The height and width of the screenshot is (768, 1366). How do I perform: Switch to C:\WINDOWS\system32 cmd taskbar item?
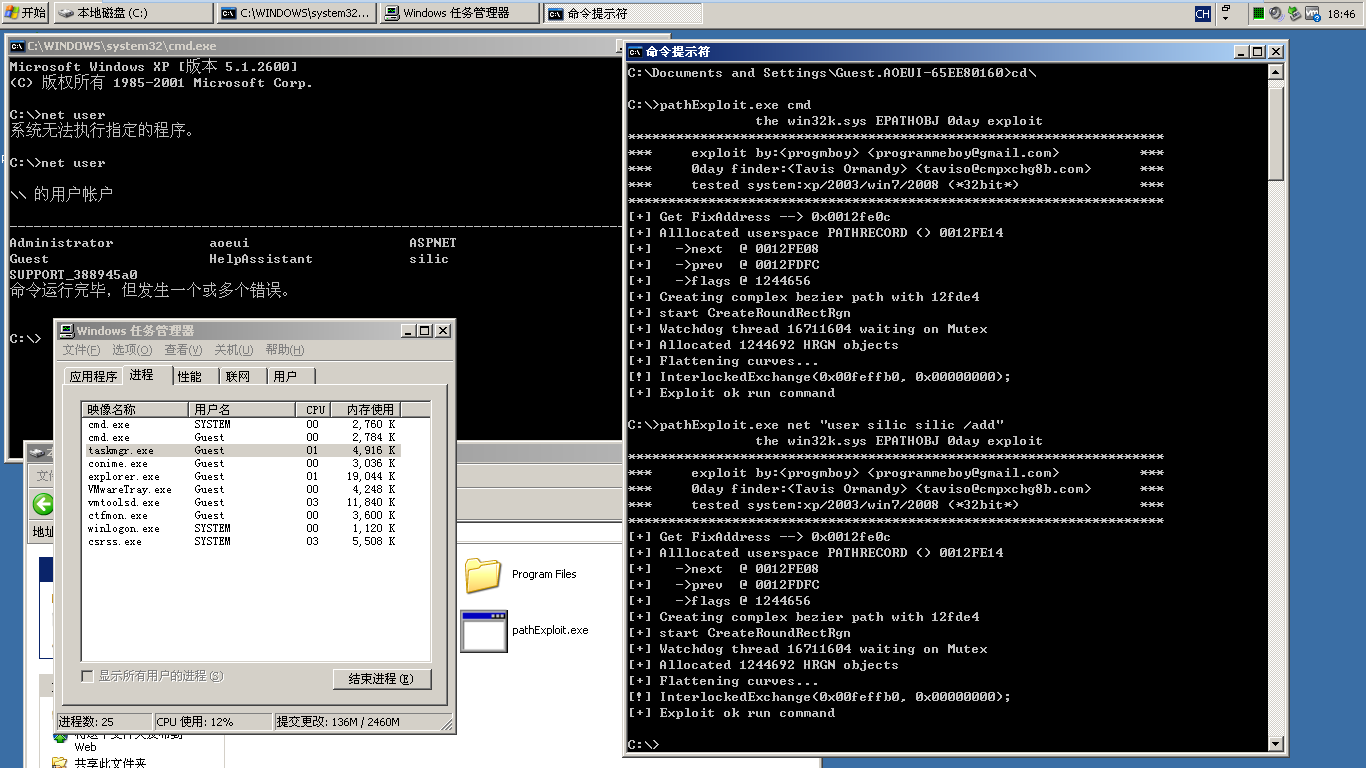(x=297, y=13)
